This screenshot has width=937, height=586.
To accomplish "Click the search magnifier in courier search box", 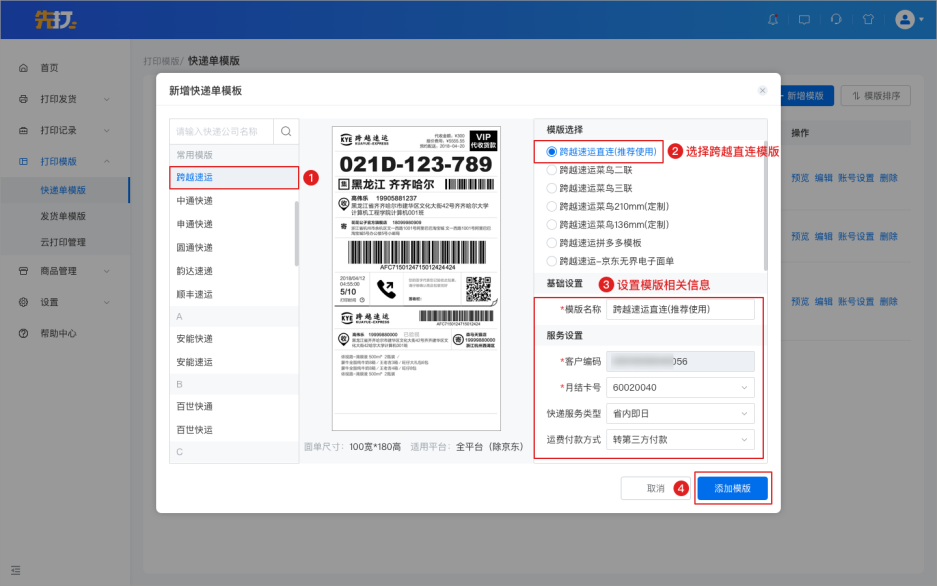I will tap(285, 131).
